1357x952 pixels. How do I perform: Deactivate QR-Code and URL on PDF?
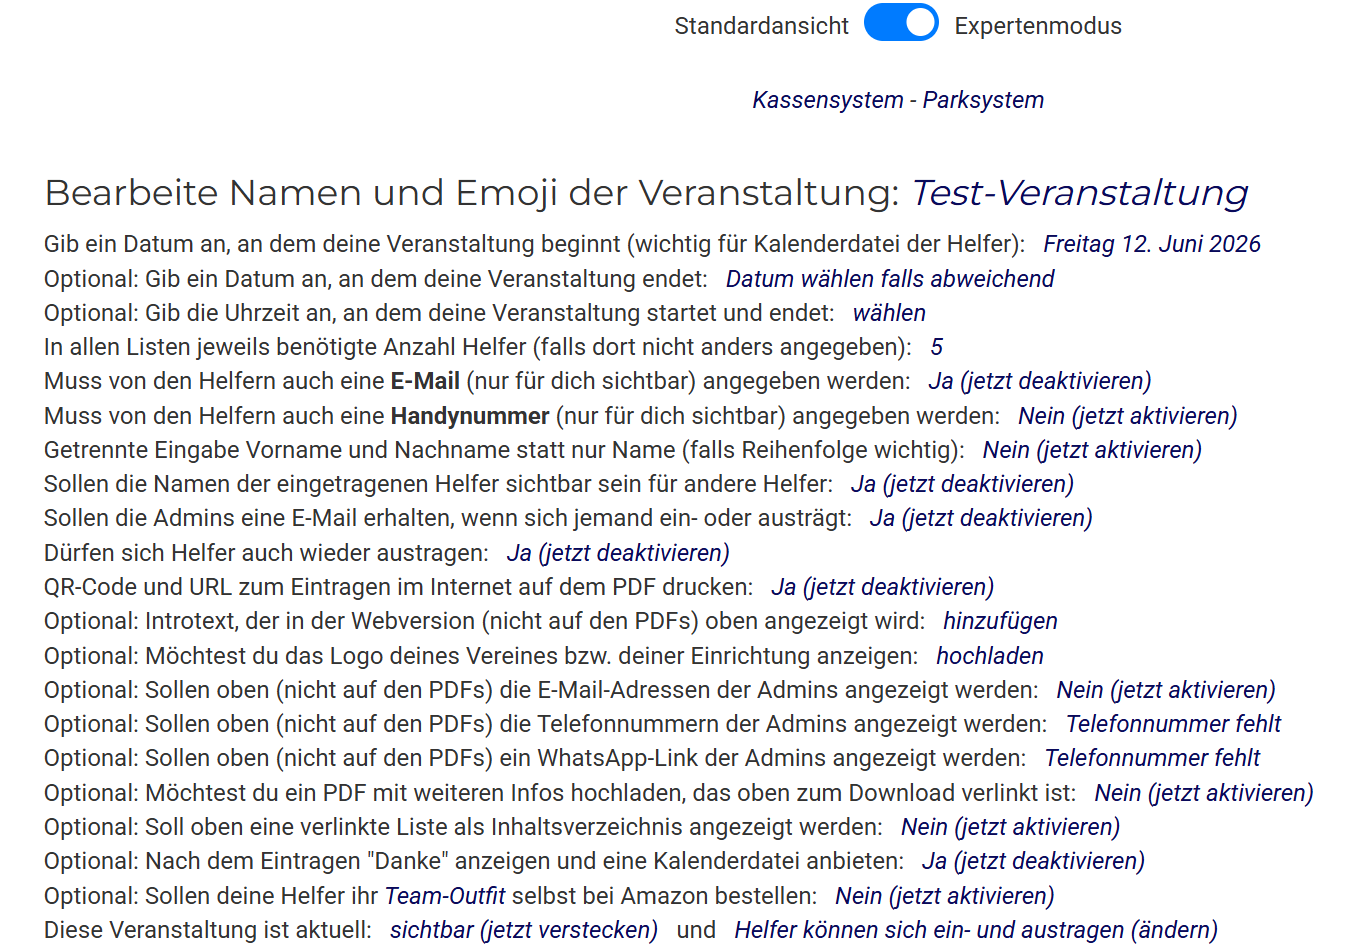coord(882,587)
